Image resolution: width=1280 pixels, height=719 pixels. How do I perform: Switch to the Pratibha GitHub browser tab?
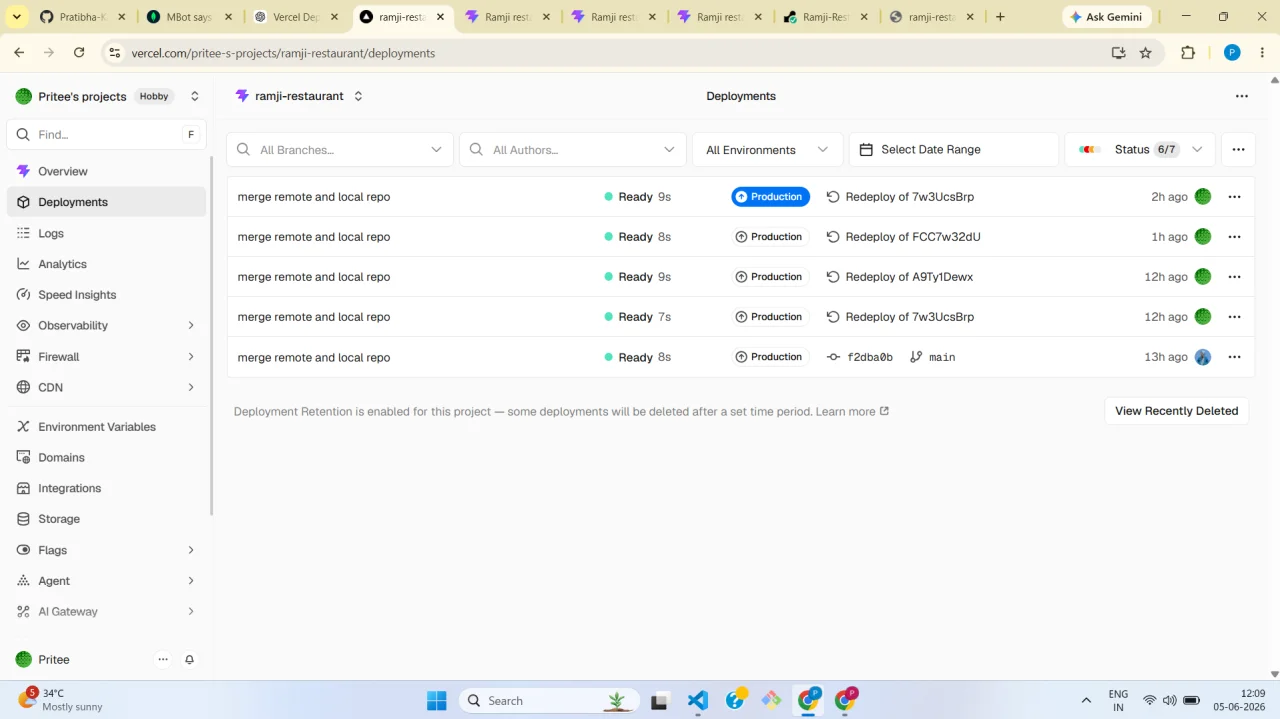pyautogui.click(x=83, y=17)
